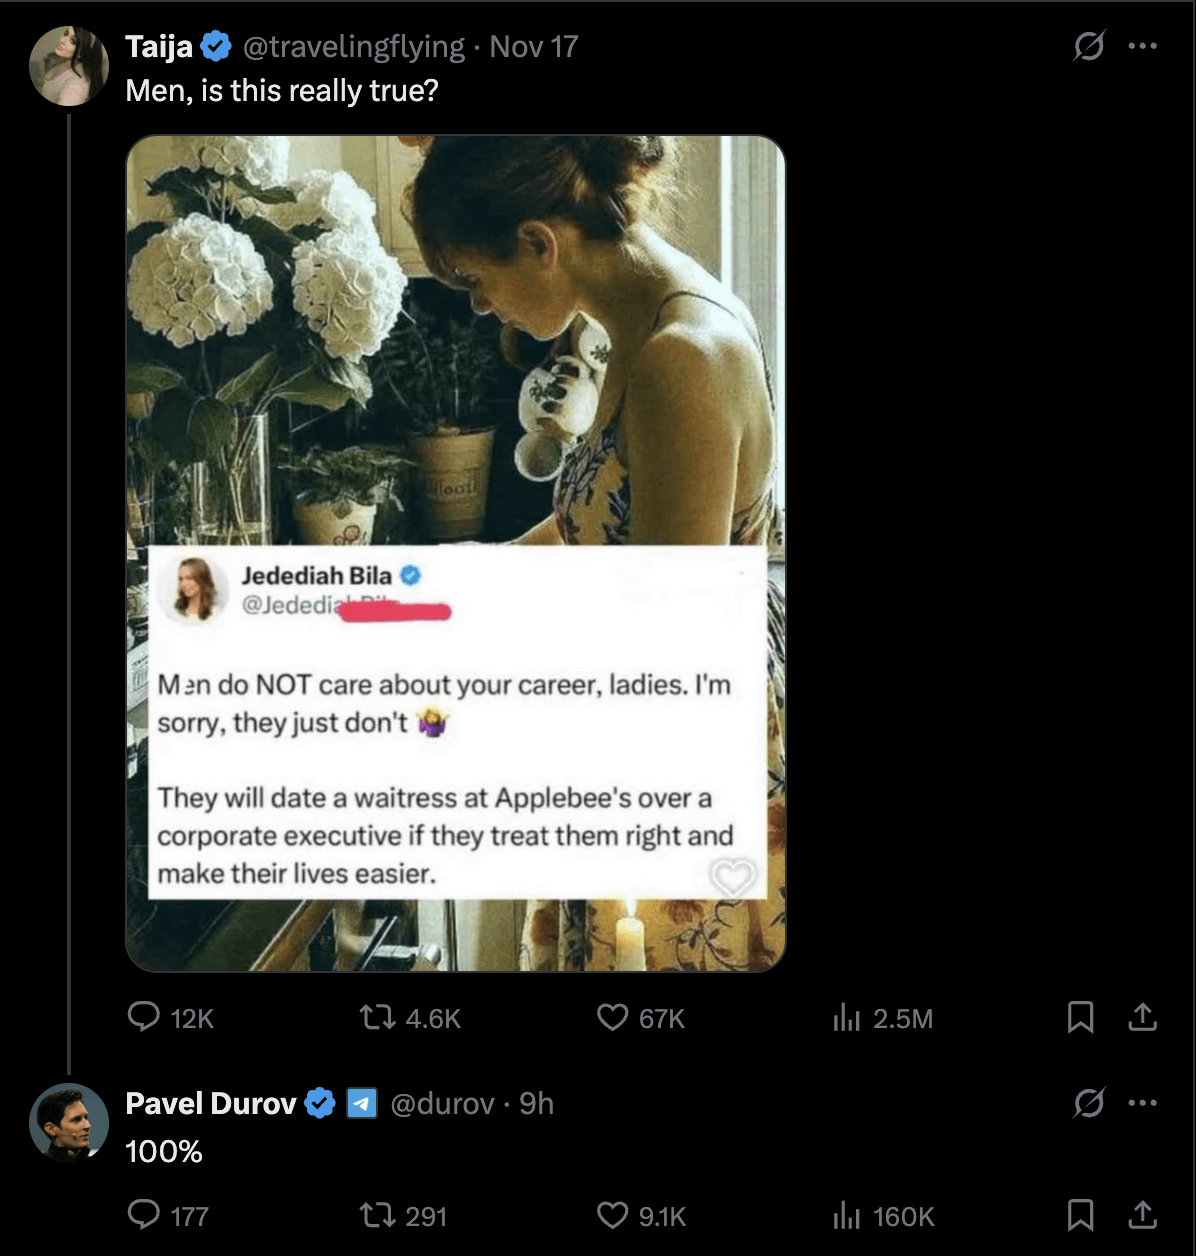Viewport: 1196px width, 1256px height.
Task: Open Grok icon on Durov's reply
Action: (1088, 1103)
